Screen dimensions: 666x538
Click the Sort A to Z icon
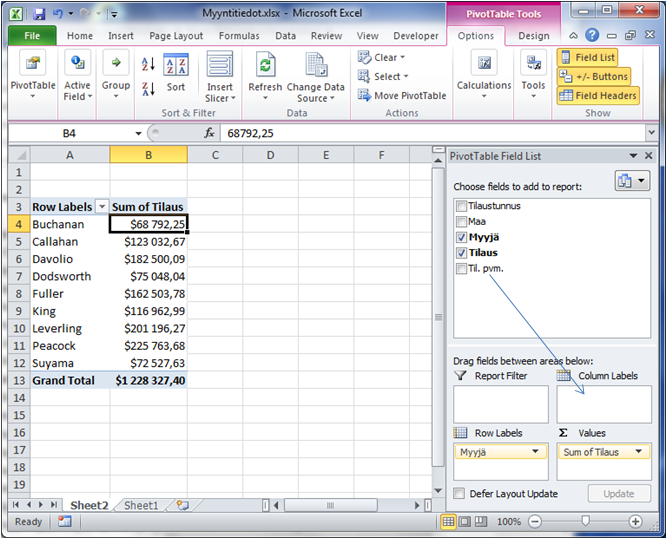[x=148, y=65]
